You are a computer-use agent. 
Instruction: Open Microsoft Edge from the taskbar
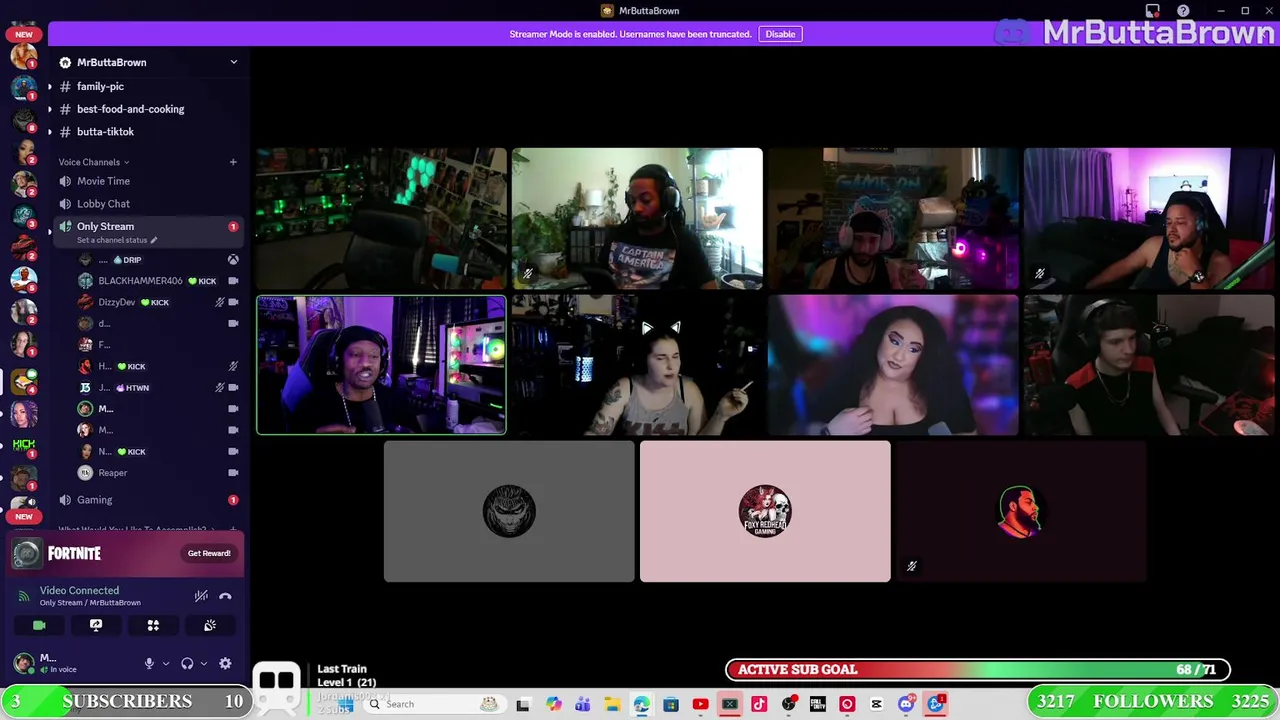641,704
